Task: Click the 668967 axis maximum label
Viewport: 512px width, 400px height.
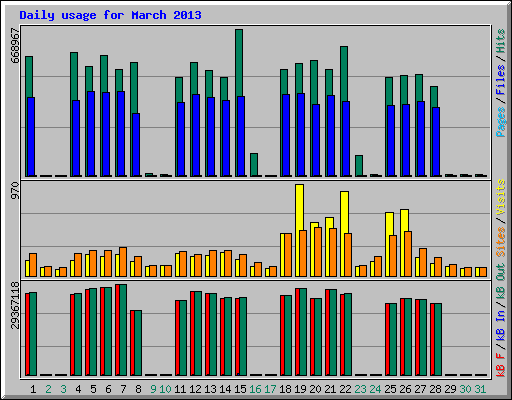Action: [x=15, y=46]
